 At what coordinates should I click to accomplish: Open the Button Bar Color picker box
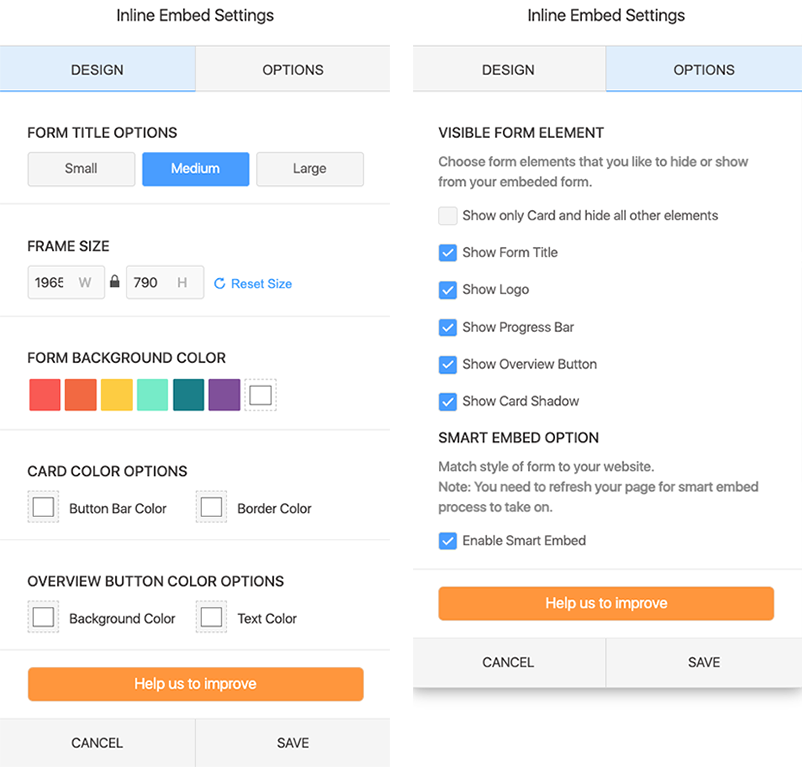pyautogui.click(x=43, y=508)
